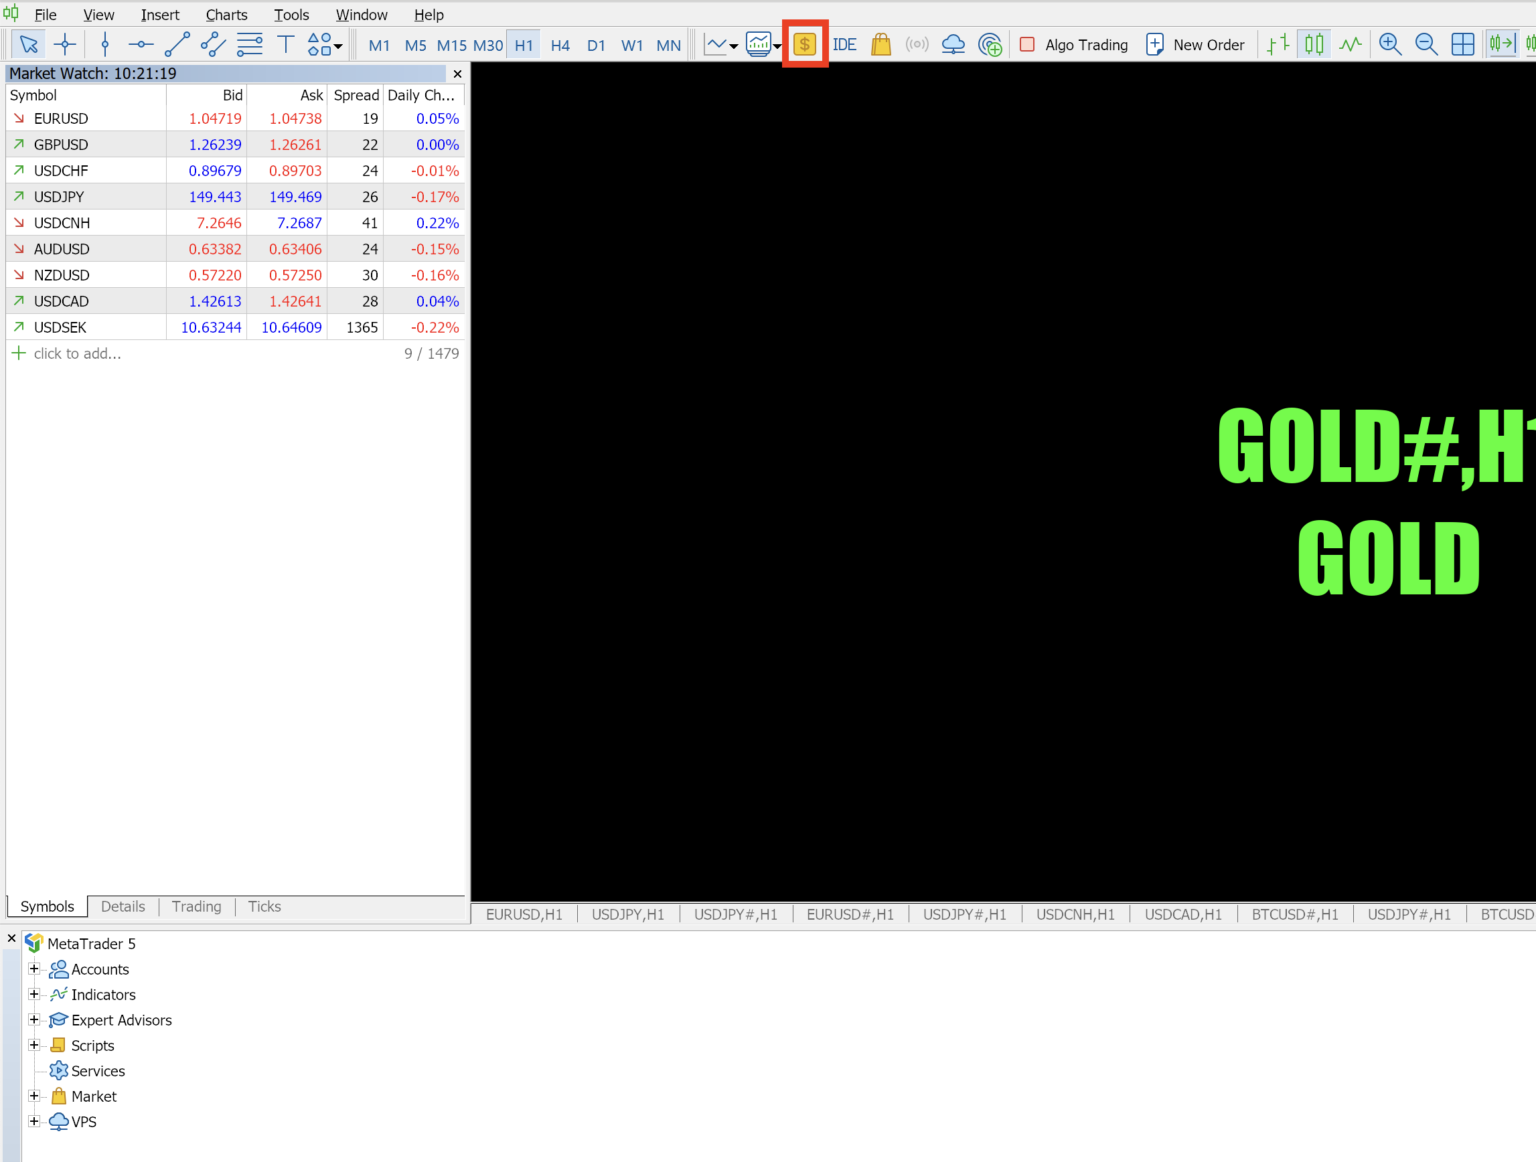Open the IDE MetaEditor button

(x=845, y=44)
